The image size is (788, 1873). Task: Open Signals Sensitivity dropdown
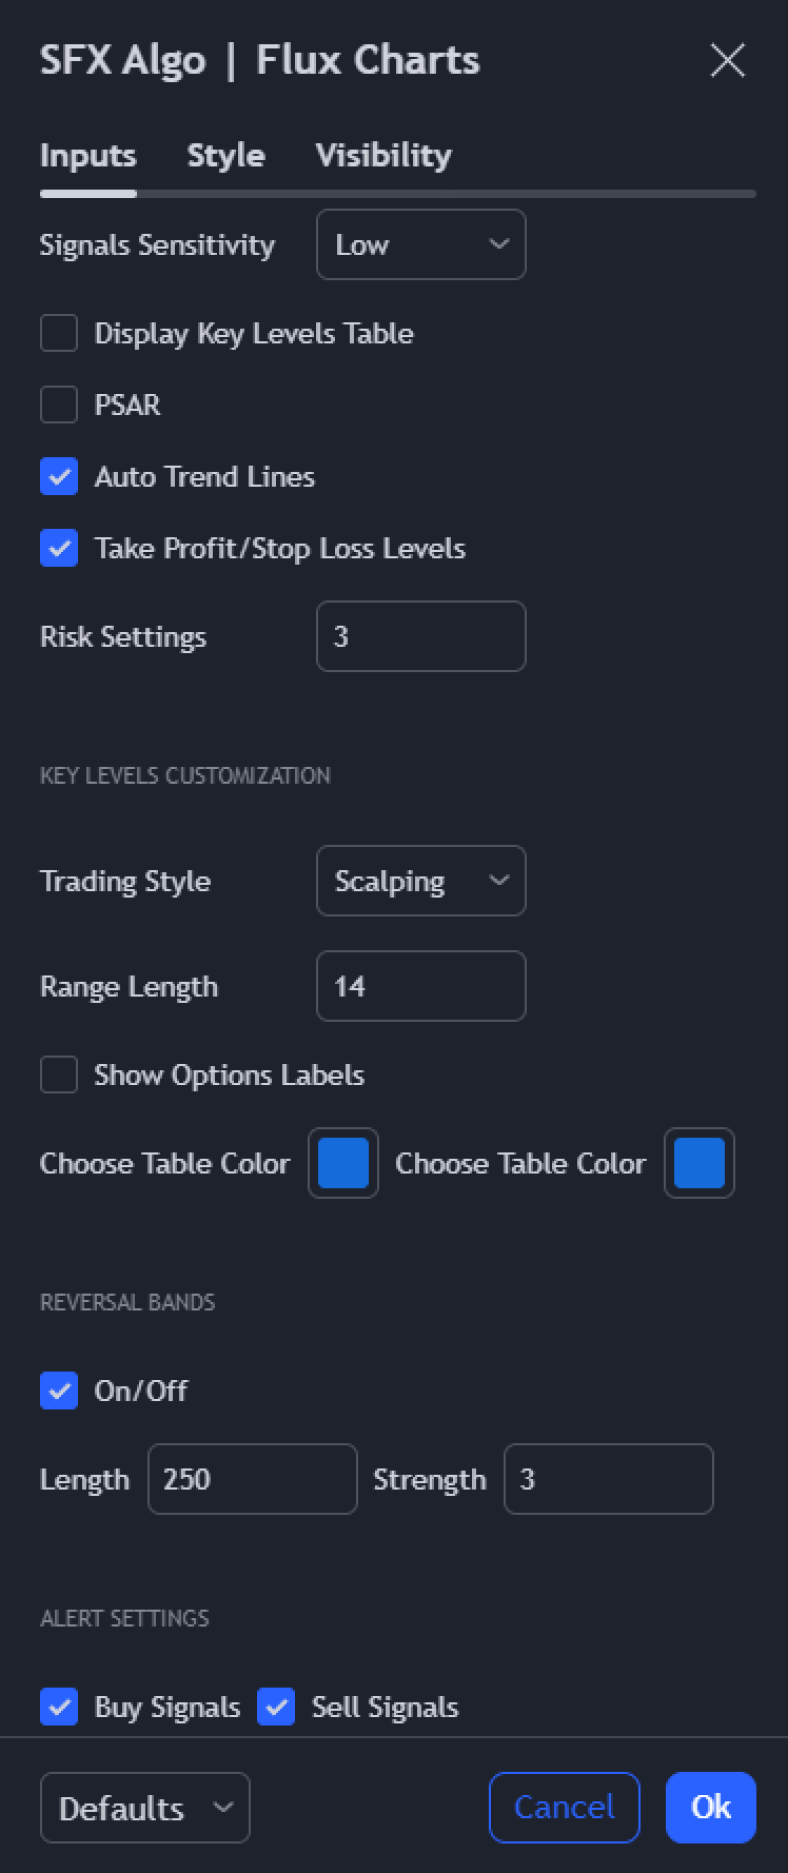[x=421, y=245]
